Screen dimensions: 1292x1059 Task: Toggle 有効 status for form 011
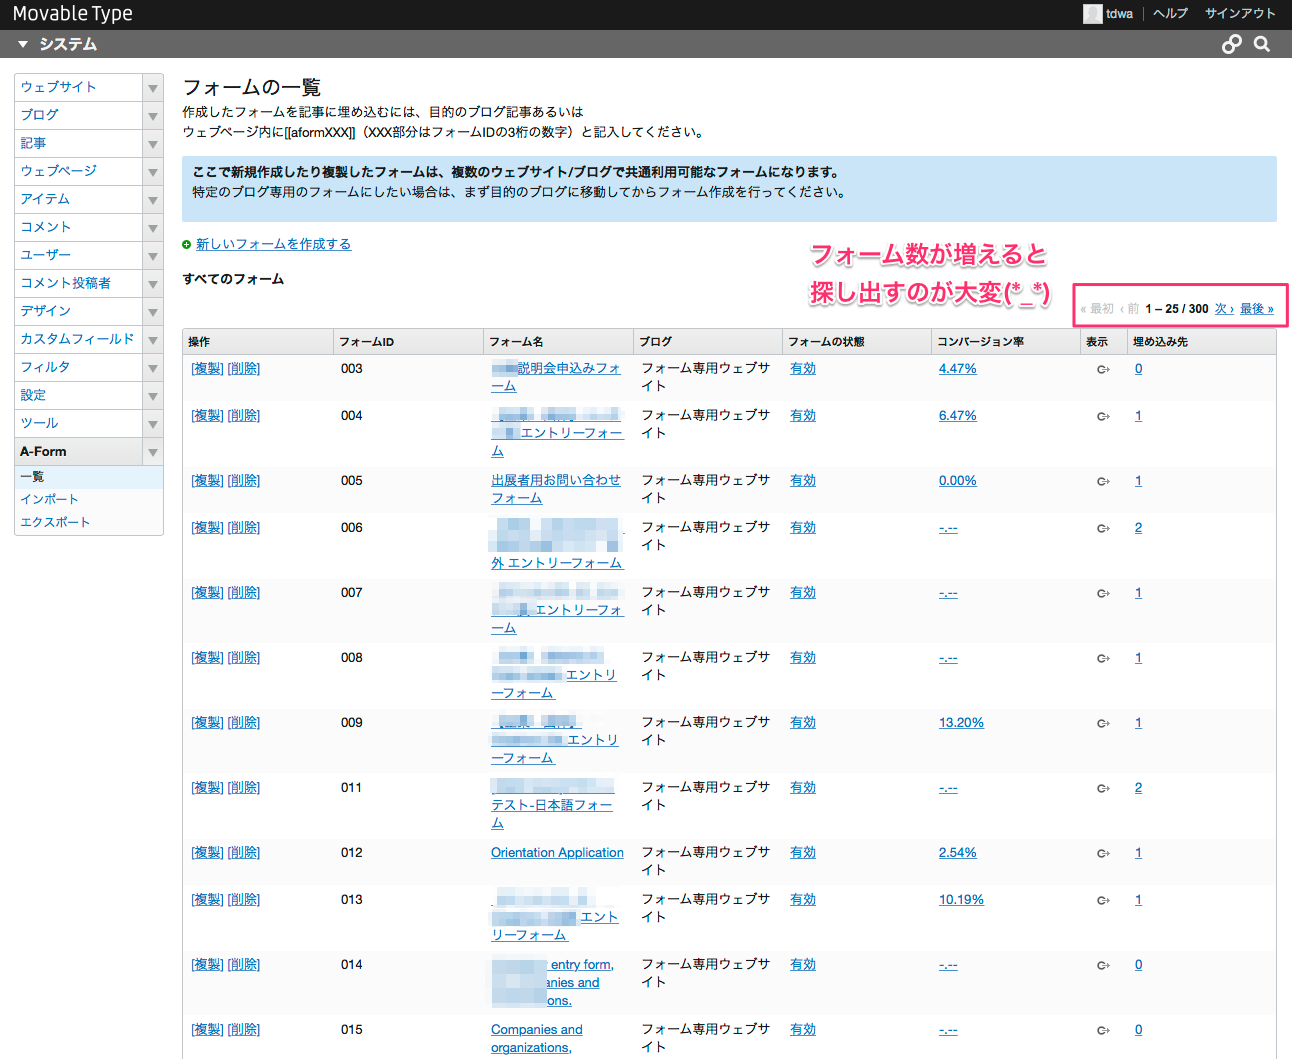[x=803, y=788]
